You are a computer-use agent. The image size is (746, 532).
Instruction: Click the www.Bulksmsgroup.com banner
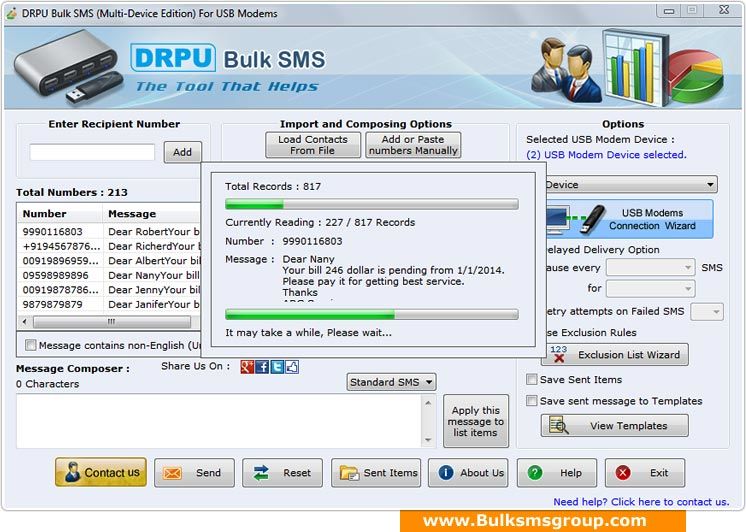[543, 521]
